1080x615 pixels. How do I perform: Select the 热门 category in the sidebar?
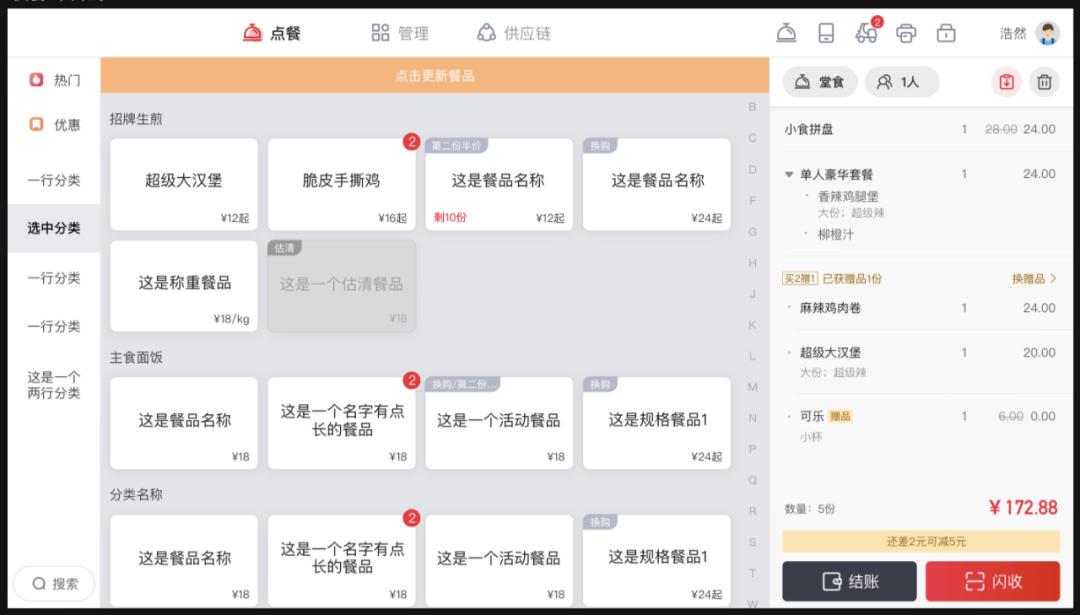pos(55,79)
